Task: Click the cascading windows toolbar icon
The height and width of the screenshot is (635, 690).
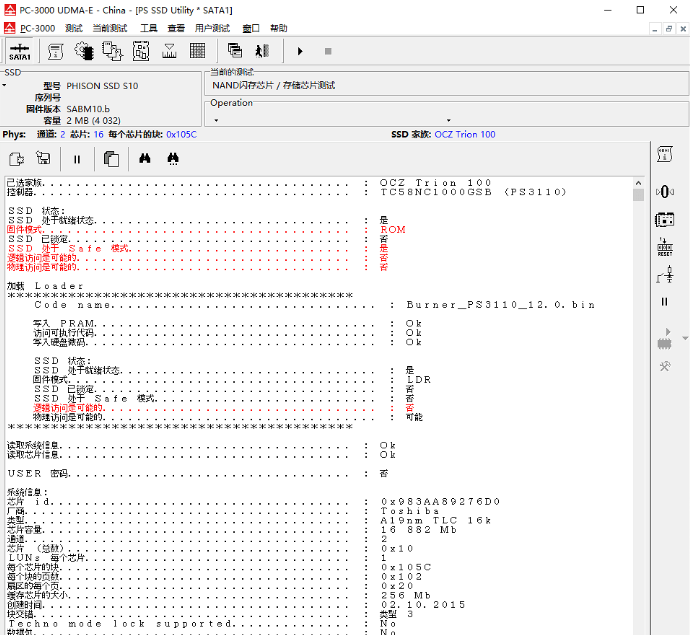Action: tap(235, 51)
